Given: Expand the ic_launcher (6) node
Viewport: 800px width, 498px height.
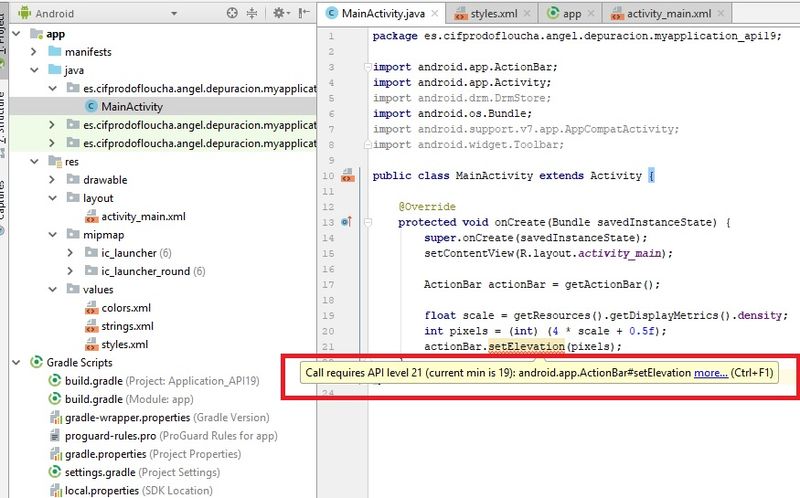Looking at the screenshot, I should coord(70,253).
